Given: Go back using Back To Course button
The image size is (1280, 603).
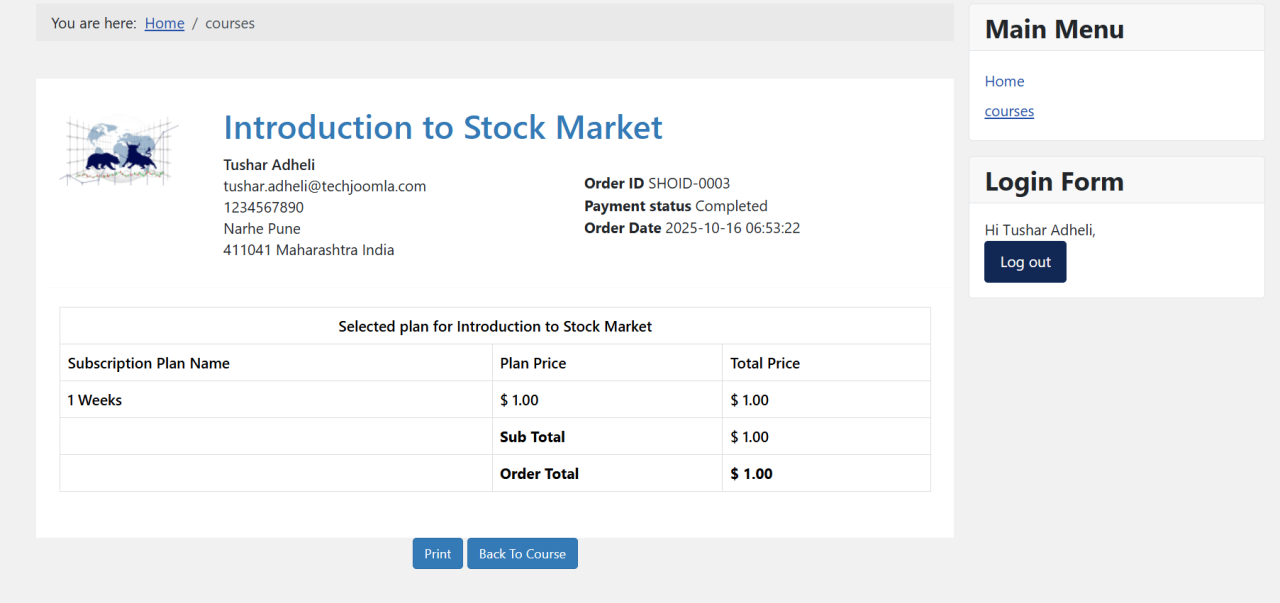Looking at the screenshot, I should point(522,554).
